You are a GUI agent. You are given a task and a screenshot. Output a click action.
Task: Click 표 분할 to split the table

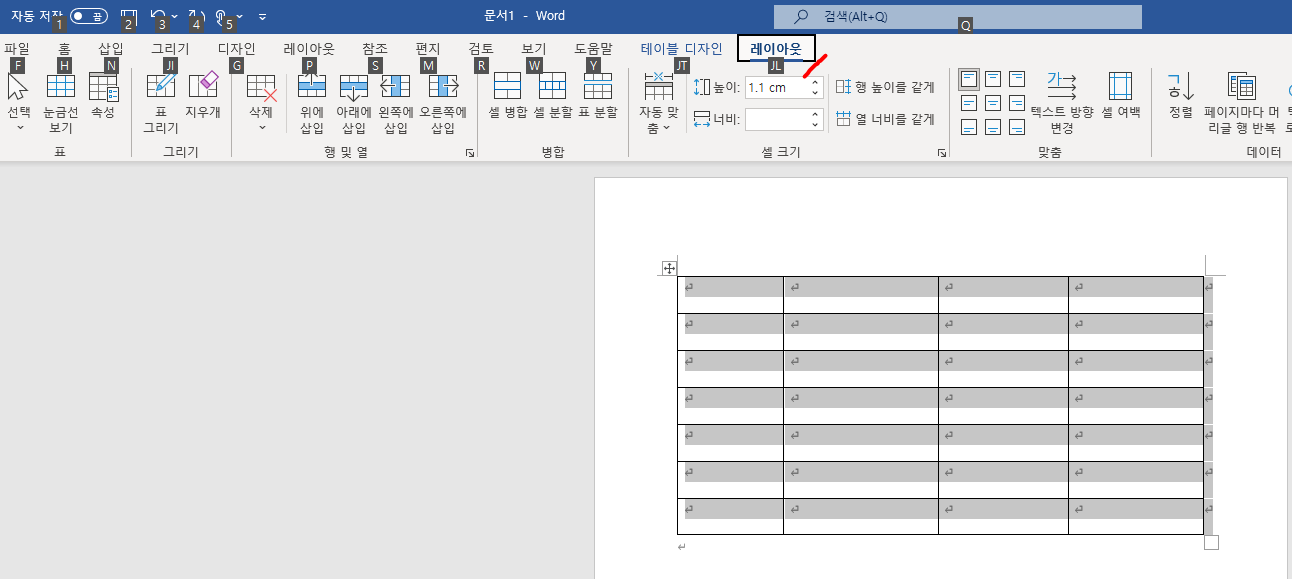[x=598, y=95]
